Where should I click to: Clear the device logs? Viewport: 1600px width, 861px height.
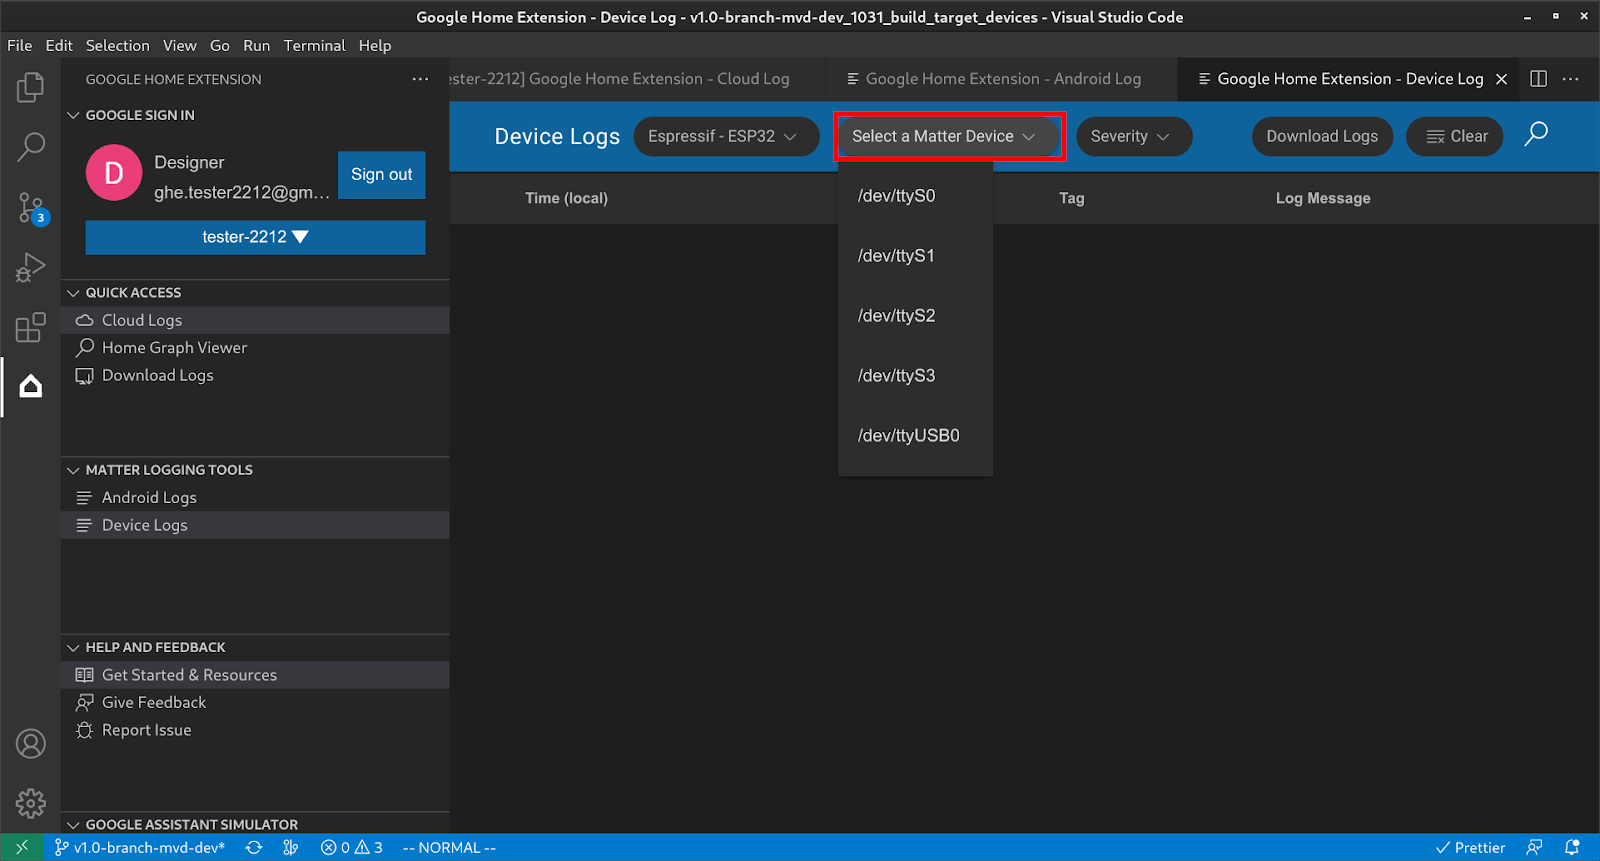1455,137
